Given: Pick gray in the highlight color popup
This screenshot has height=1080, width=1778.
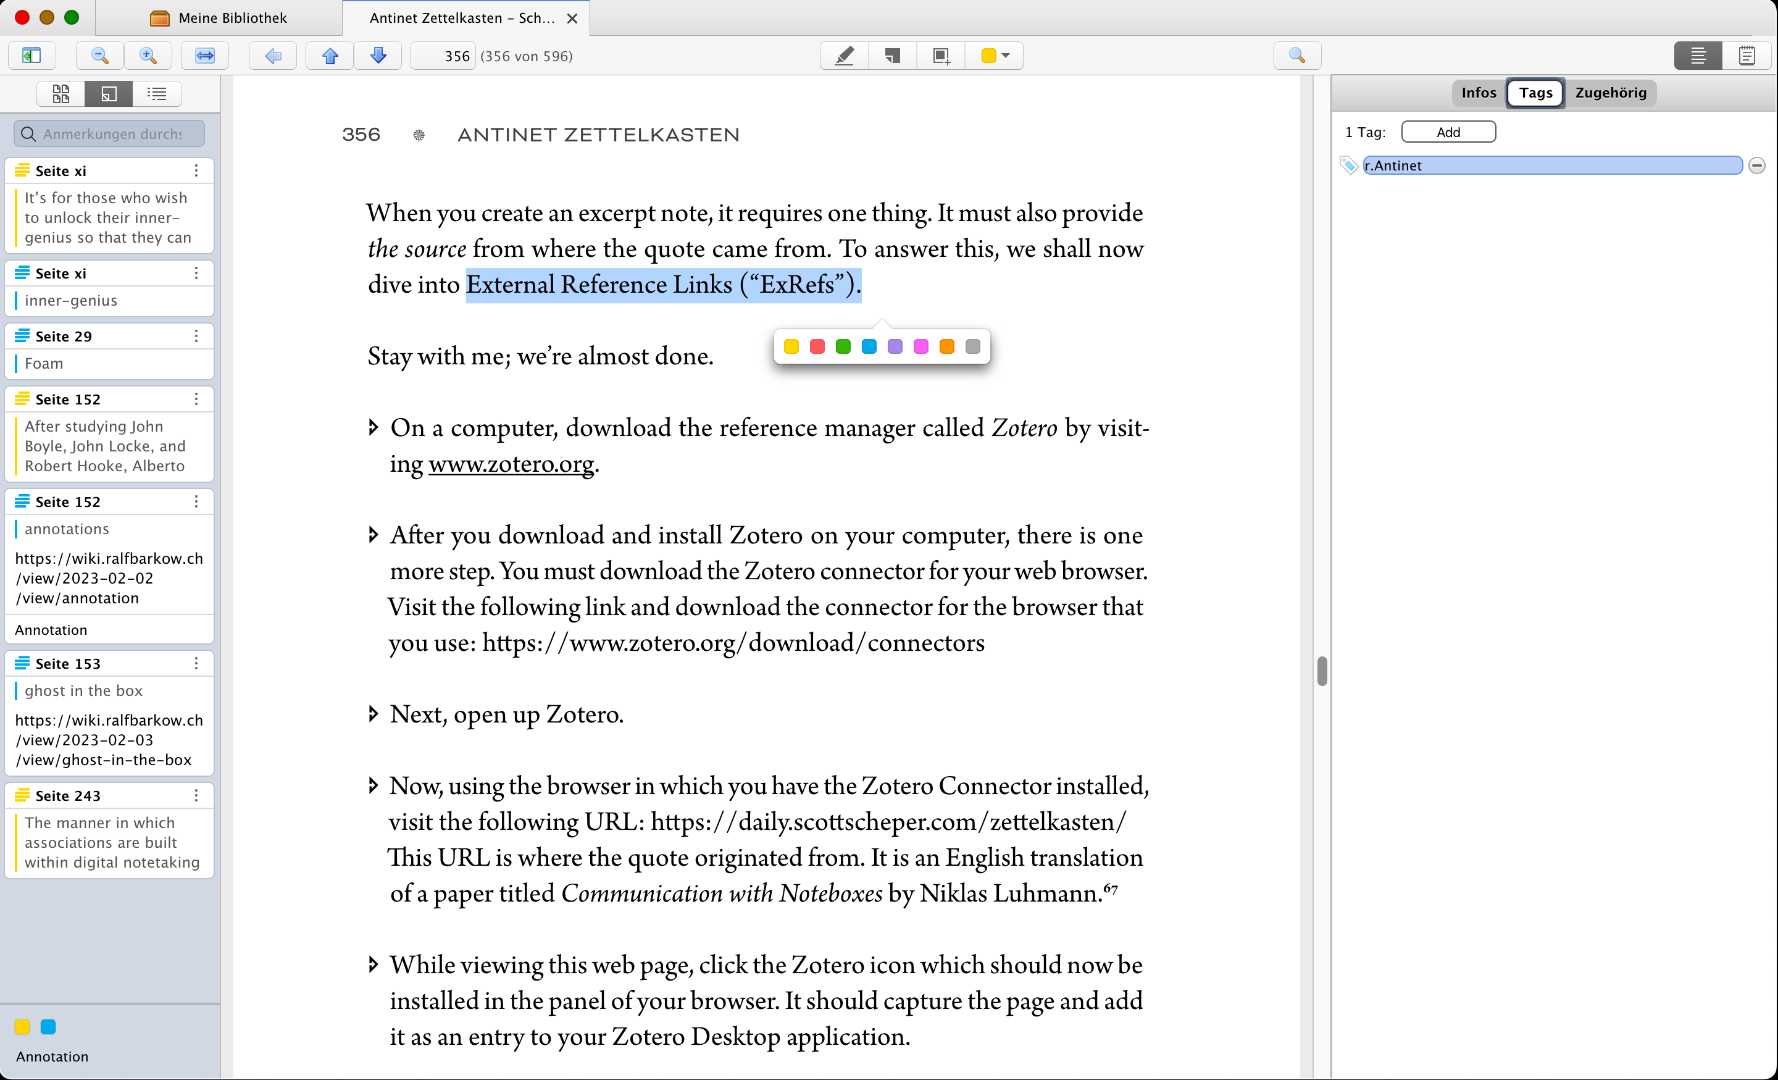Looking at the screenshot, I should click(x=973, y=346).
